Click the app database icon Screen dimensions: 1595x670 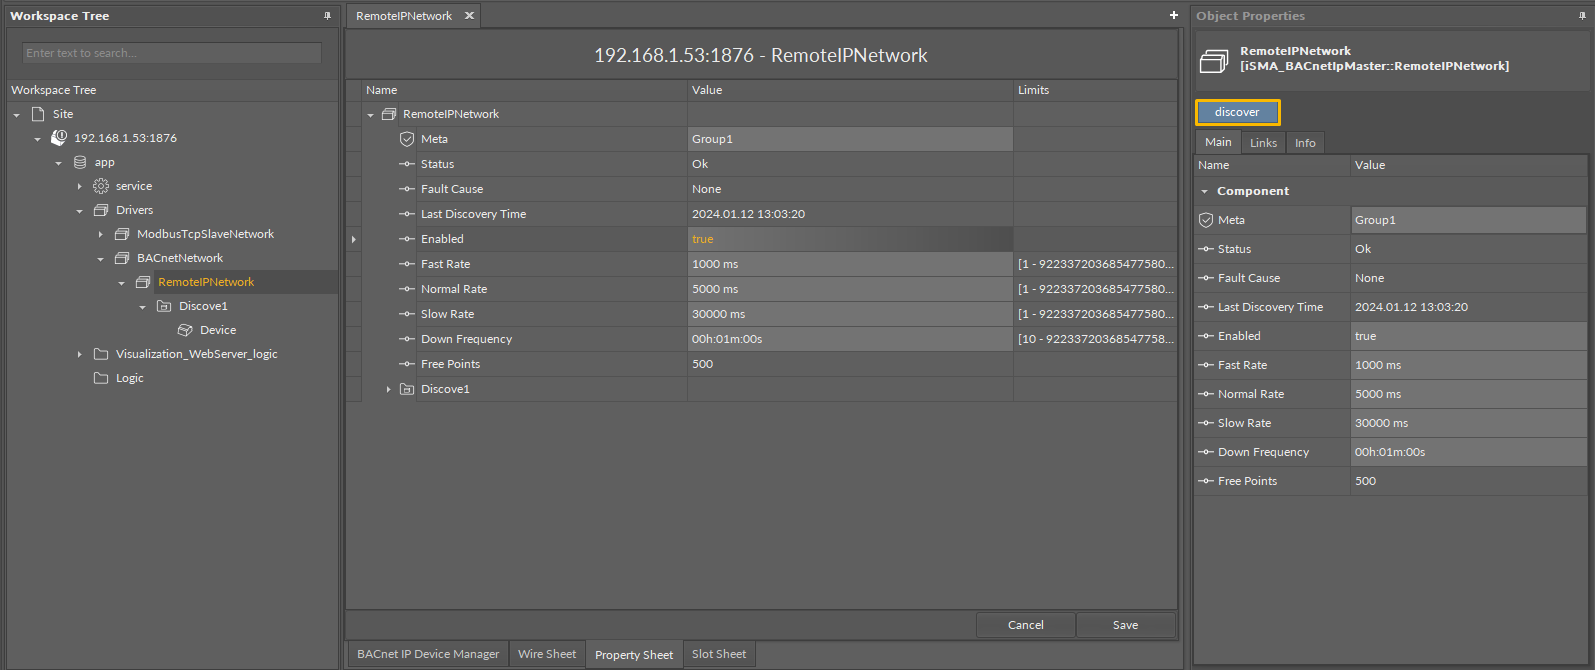click(80, 162)
